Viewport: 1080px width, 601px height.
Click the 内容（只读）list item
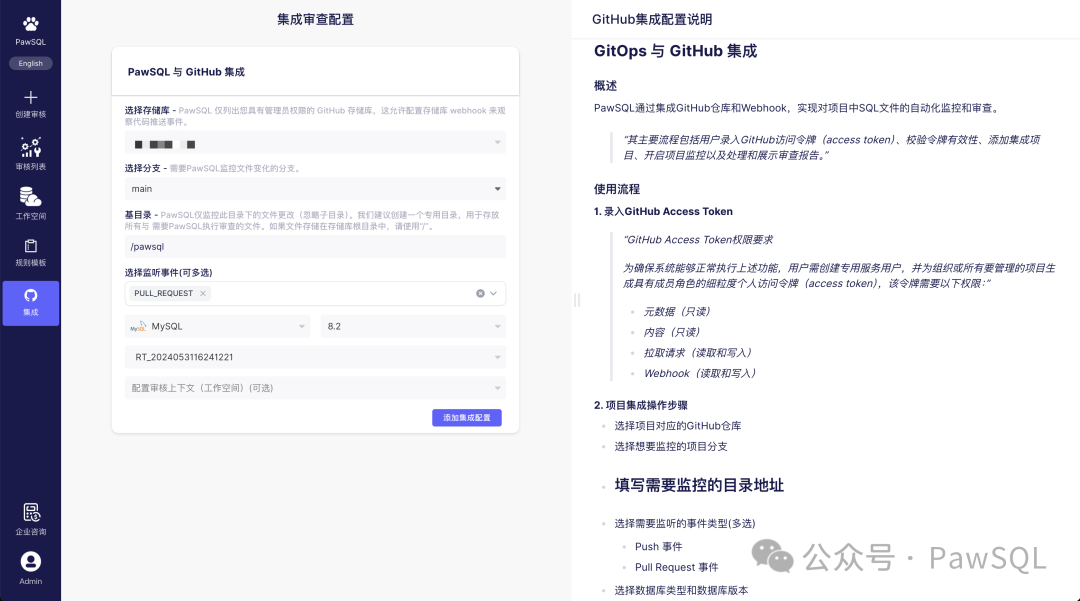click(672, 332)
